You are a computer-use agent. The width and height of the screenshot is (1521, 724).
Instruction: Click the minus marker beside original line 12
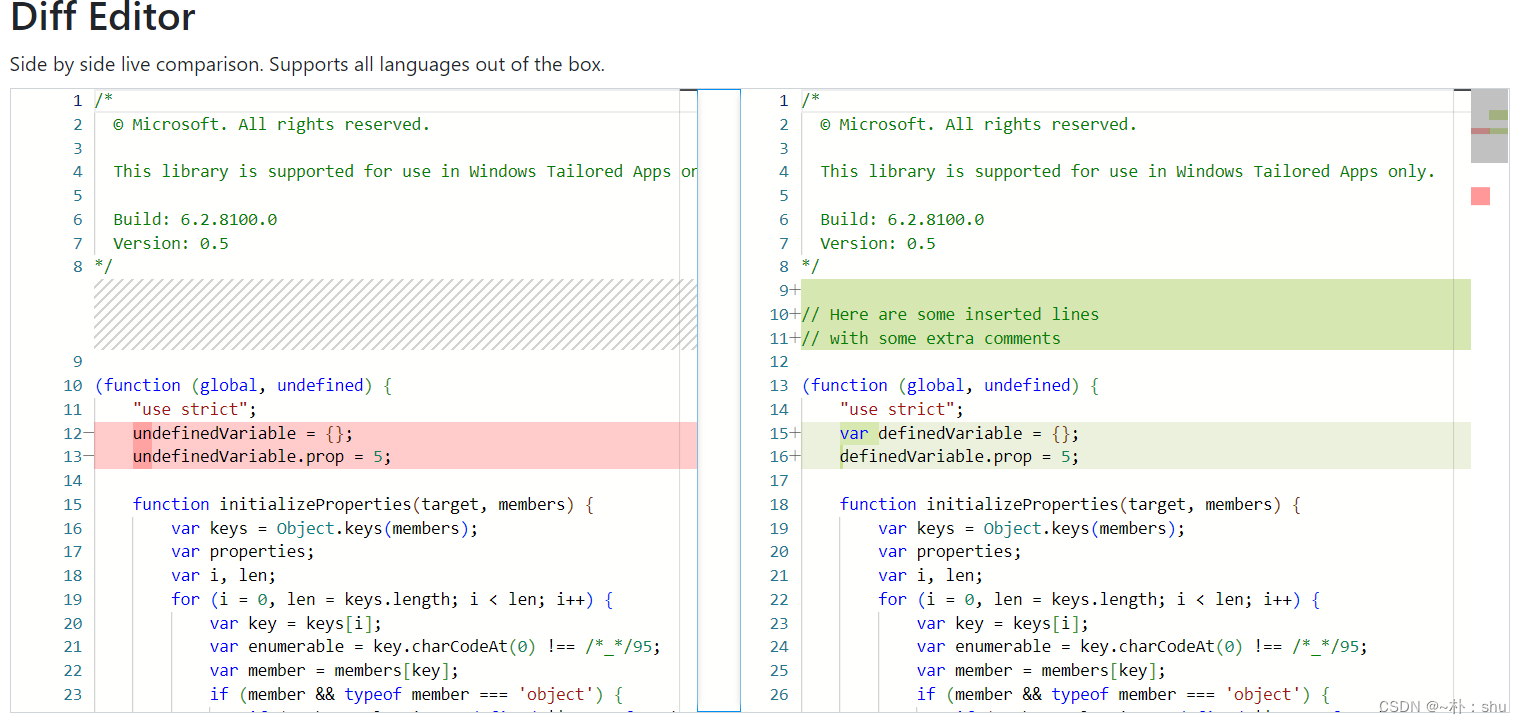pyautogui.click(x=89, y=433)
